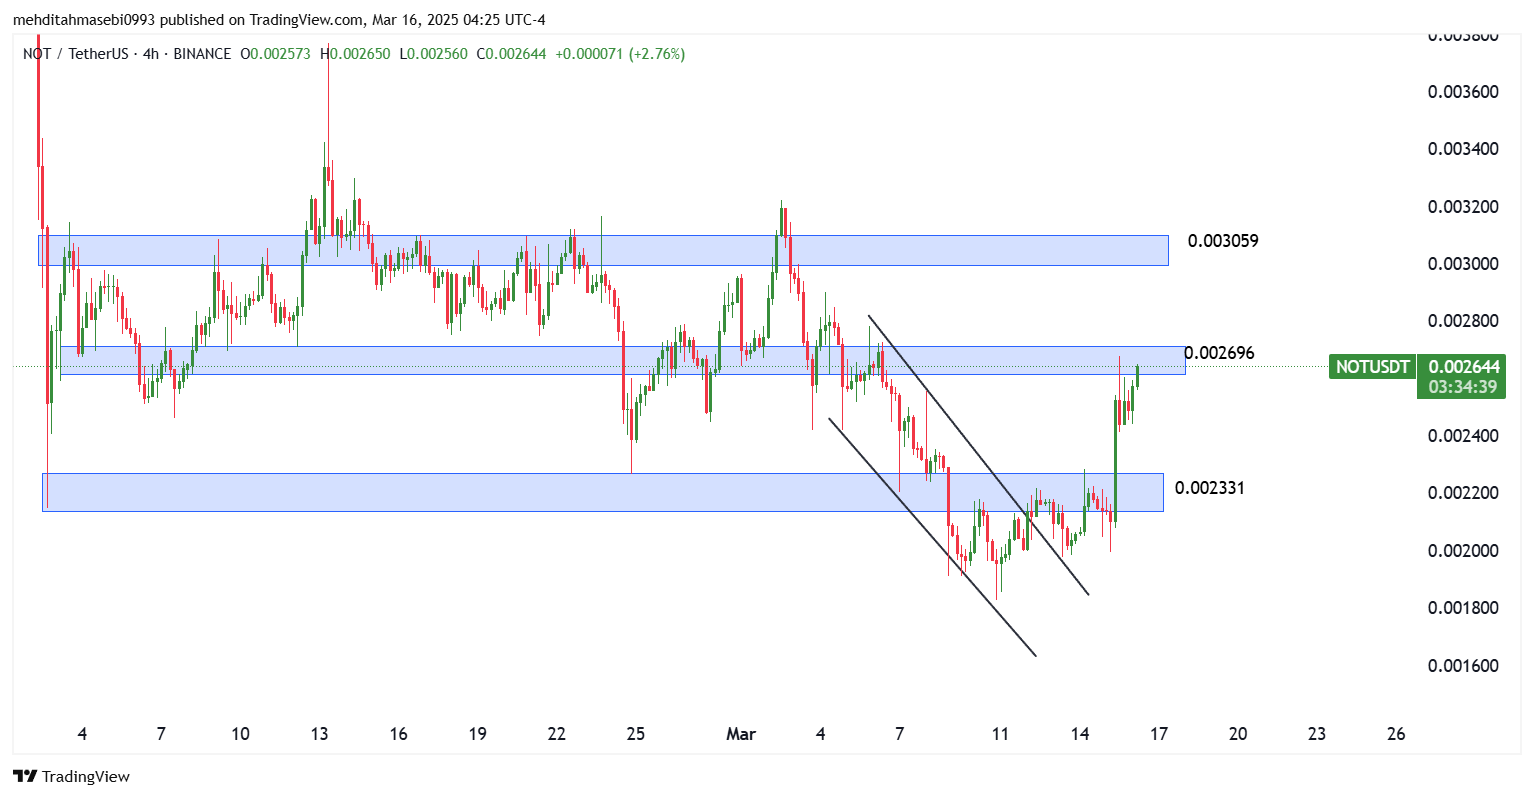Image resolution: width=1534 pixels, height=798 pixels.
Task: Click the TradingView wordmark text
Action: pos(86,777)
